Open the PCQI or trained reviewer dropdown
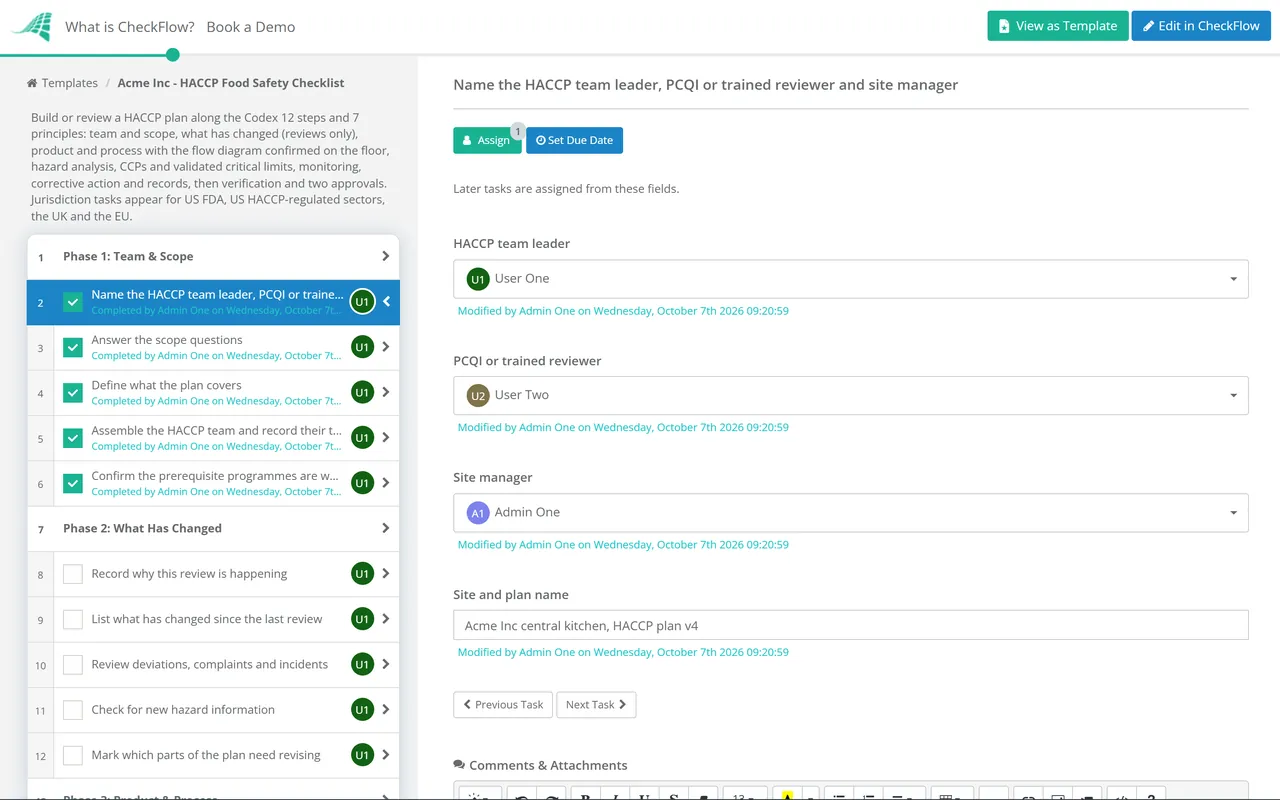 tap(851, 395)
